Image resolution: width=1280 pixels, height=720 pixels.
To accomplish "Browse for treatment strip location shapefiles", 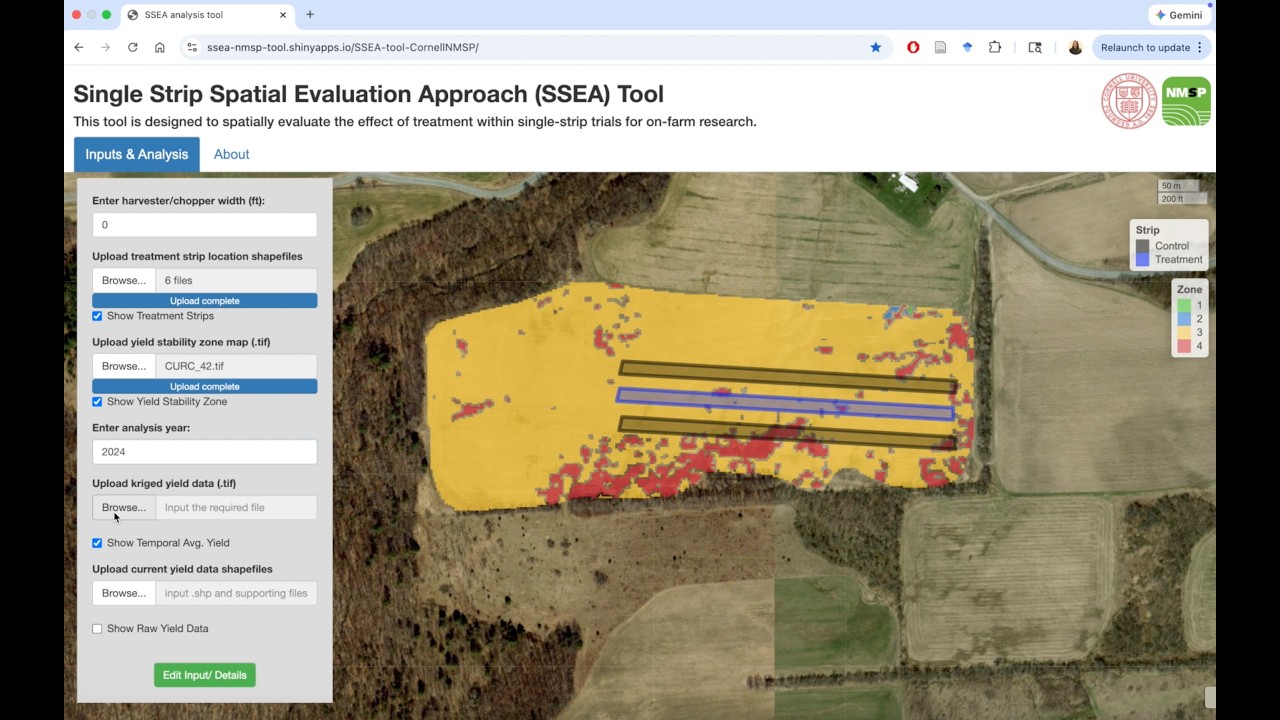I will point(124,280).
